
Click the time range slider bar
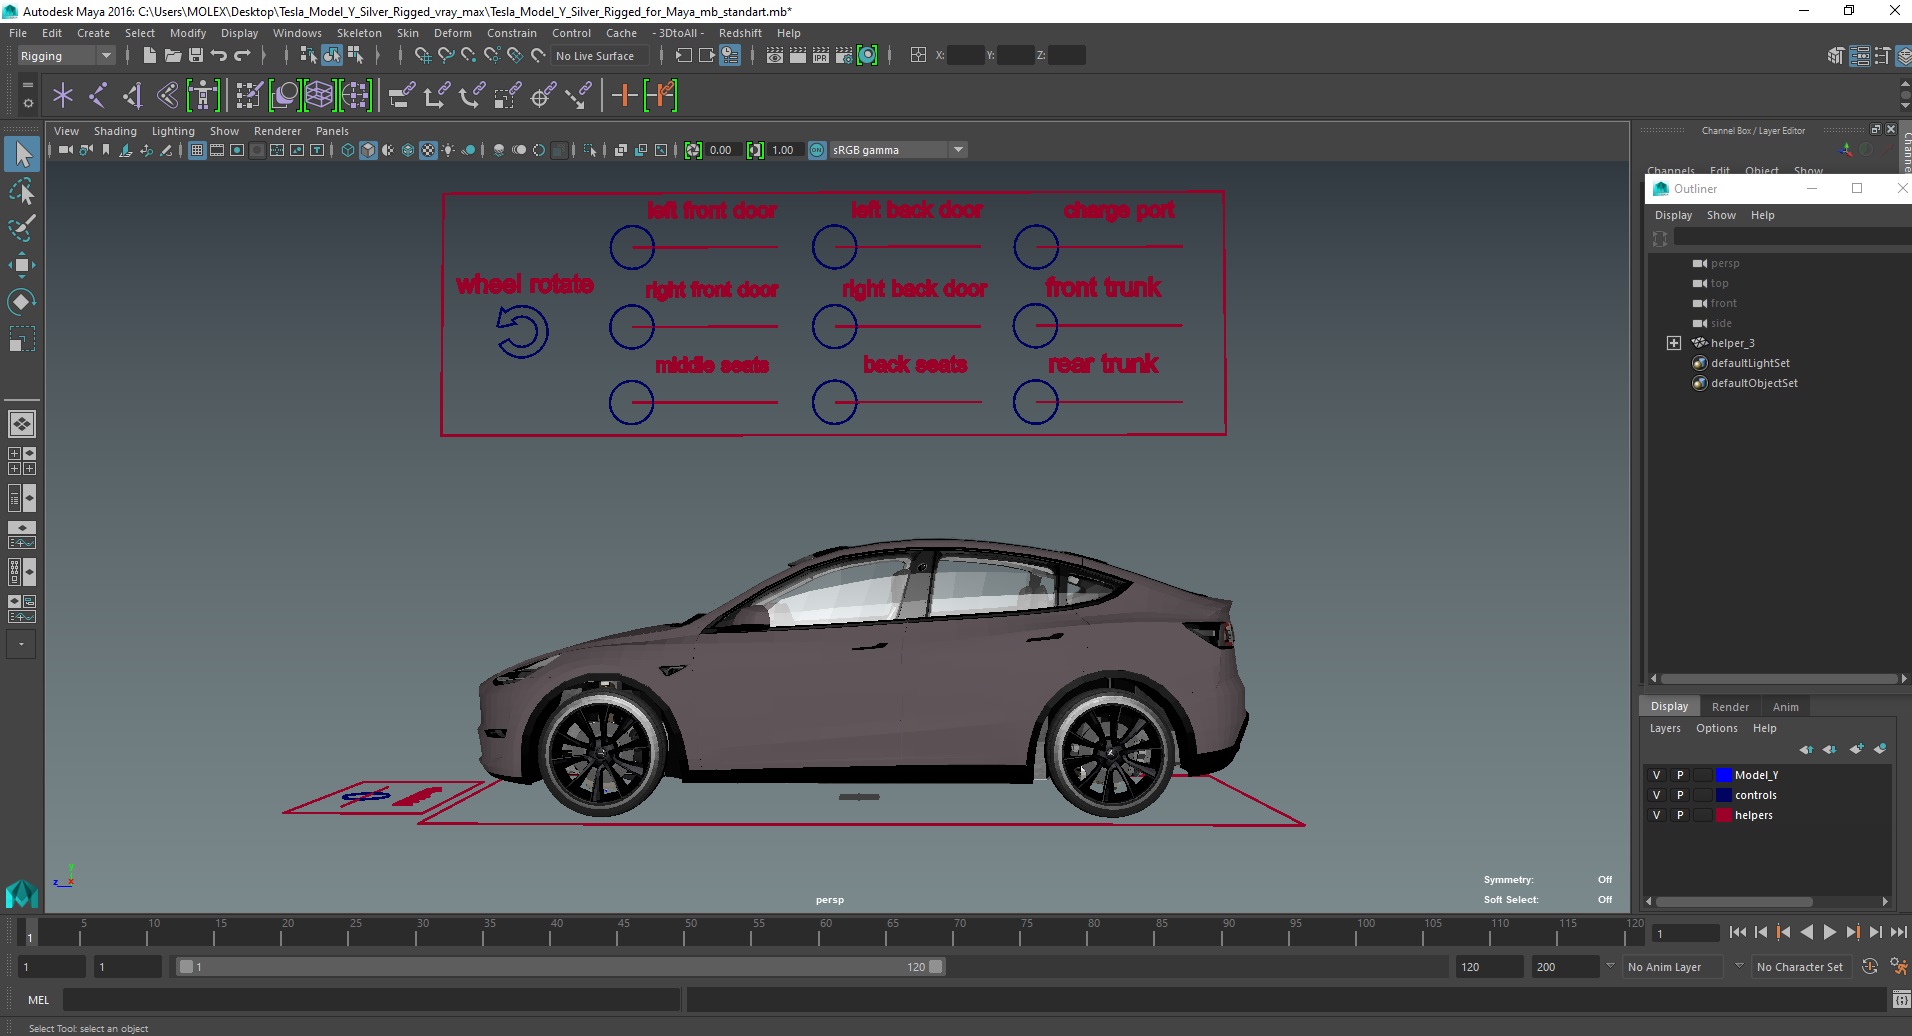pos(560,967)
